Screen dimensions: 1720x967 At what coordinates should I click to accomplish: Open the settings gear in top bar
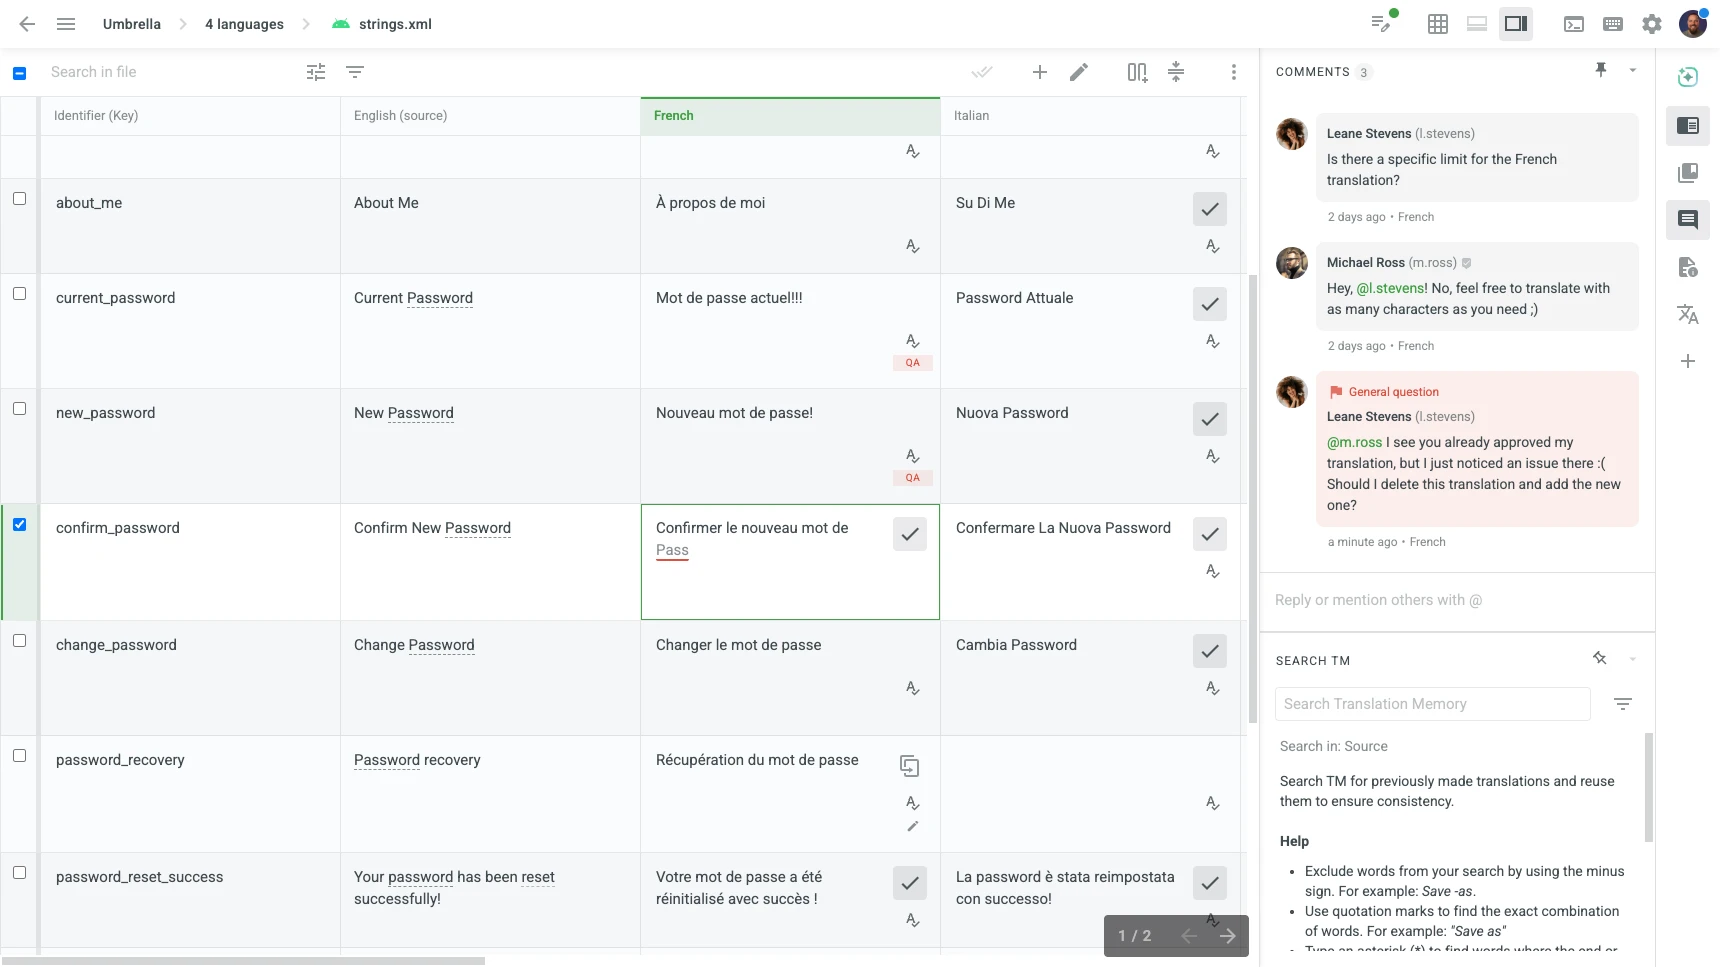click(x=1652, y=24)
